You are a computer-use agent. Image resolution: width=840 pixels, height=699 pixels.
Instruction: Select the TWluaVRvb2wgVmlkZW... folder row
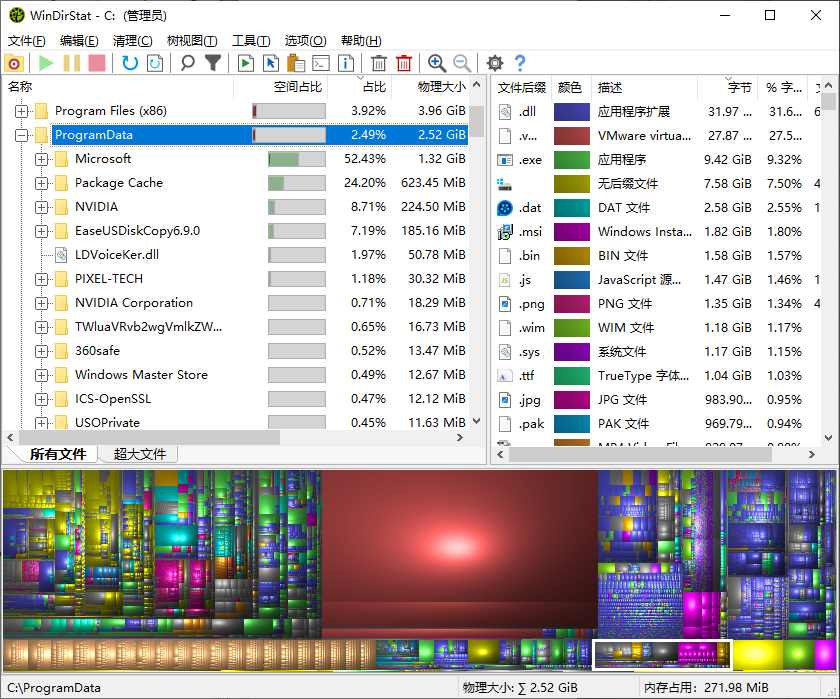236,327
